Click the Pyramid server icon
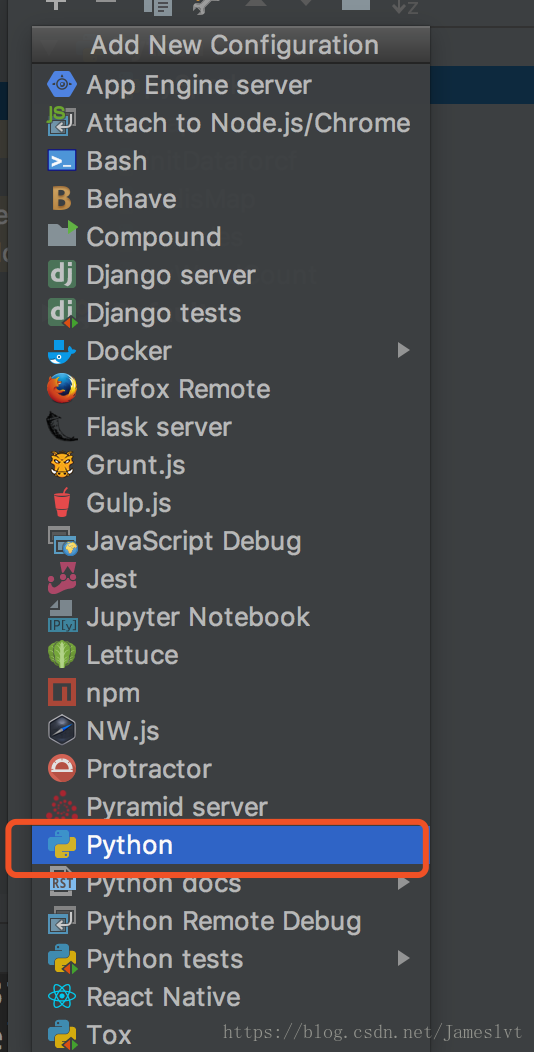534x1052 pixels. coord(62,806)
